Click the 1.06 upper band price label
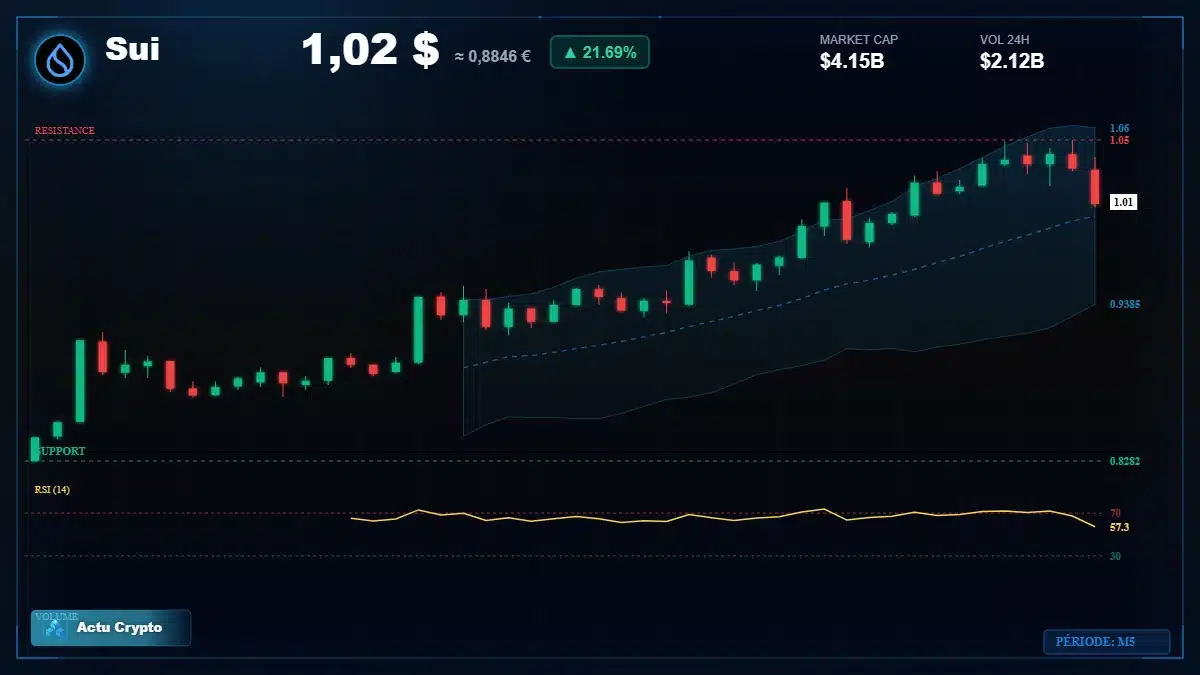 (1119, 129)
